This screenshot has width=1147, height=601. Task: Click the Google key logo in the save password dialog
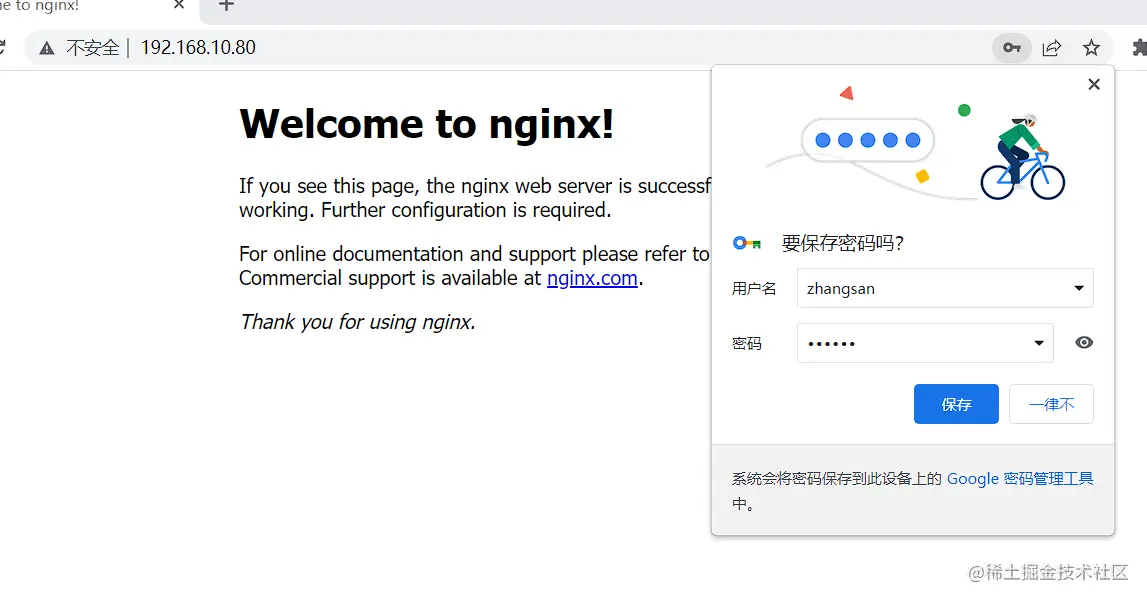[x=744, y=242]
